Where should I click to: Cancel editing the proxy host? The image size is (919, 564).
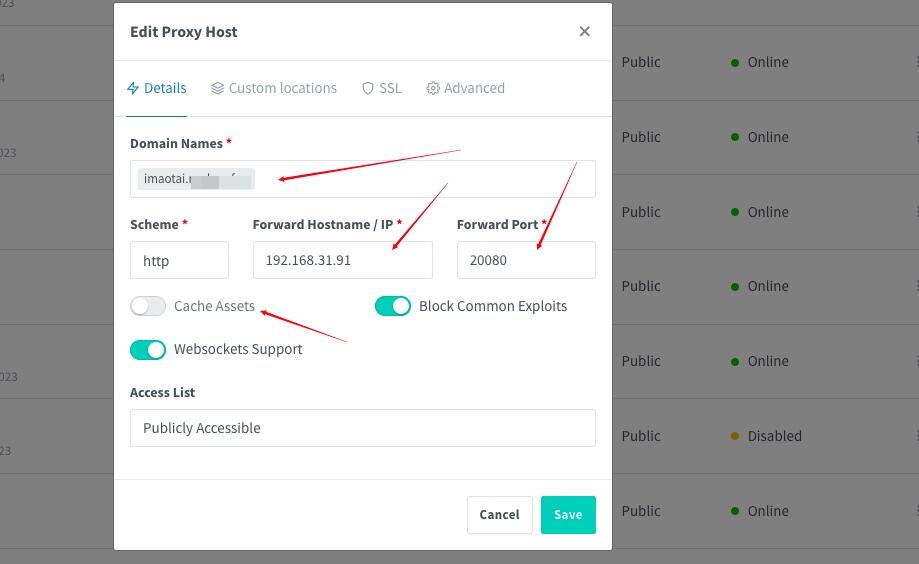tap(499, 515)
